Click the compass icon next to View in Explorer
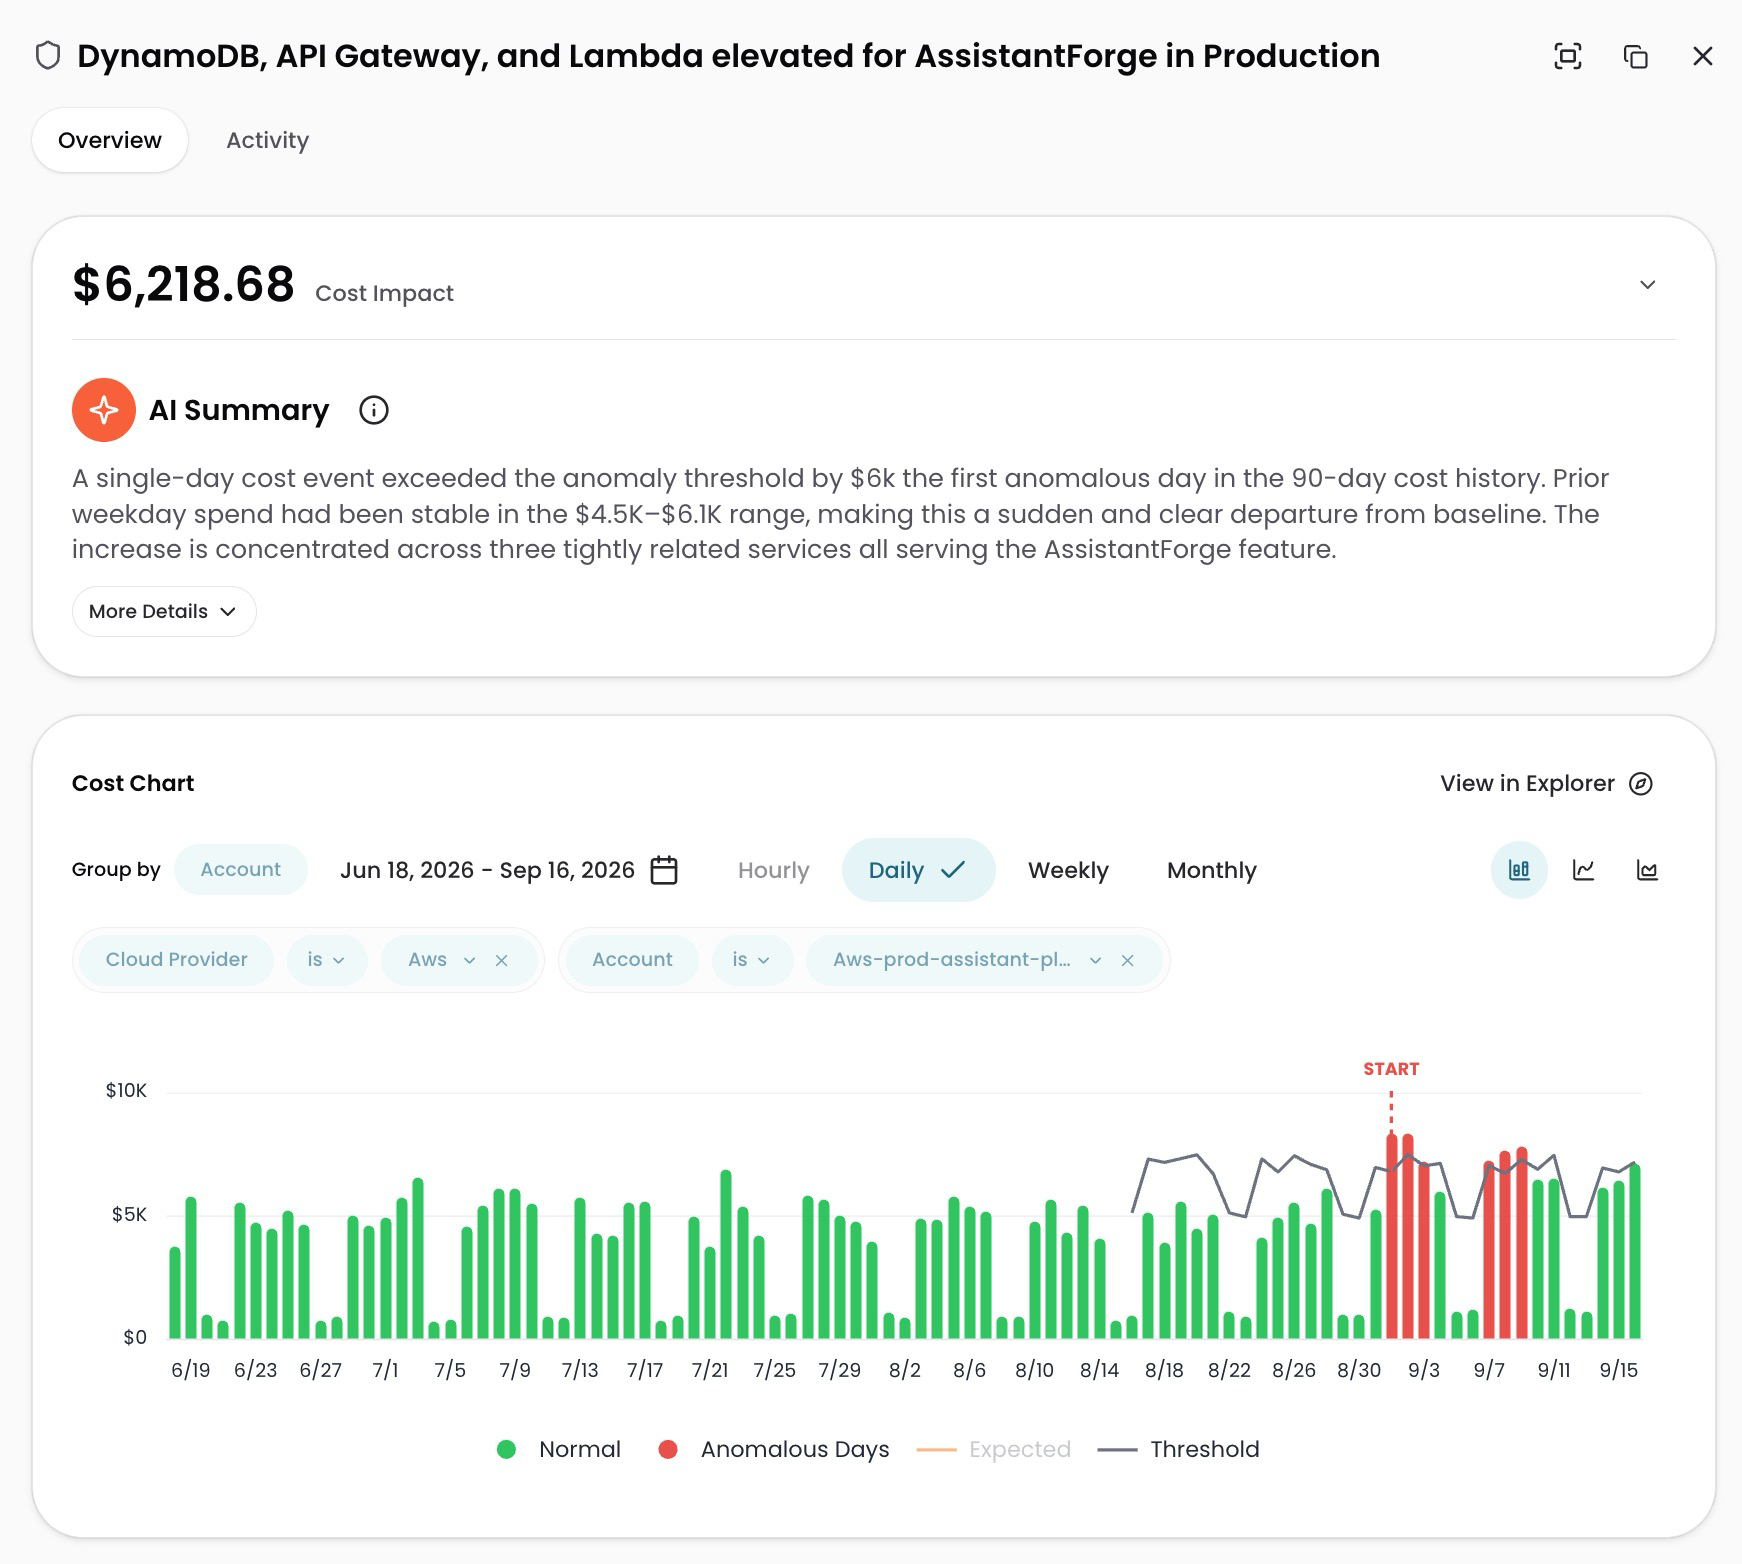The image size is (1742, 1564). [1641, 784]
